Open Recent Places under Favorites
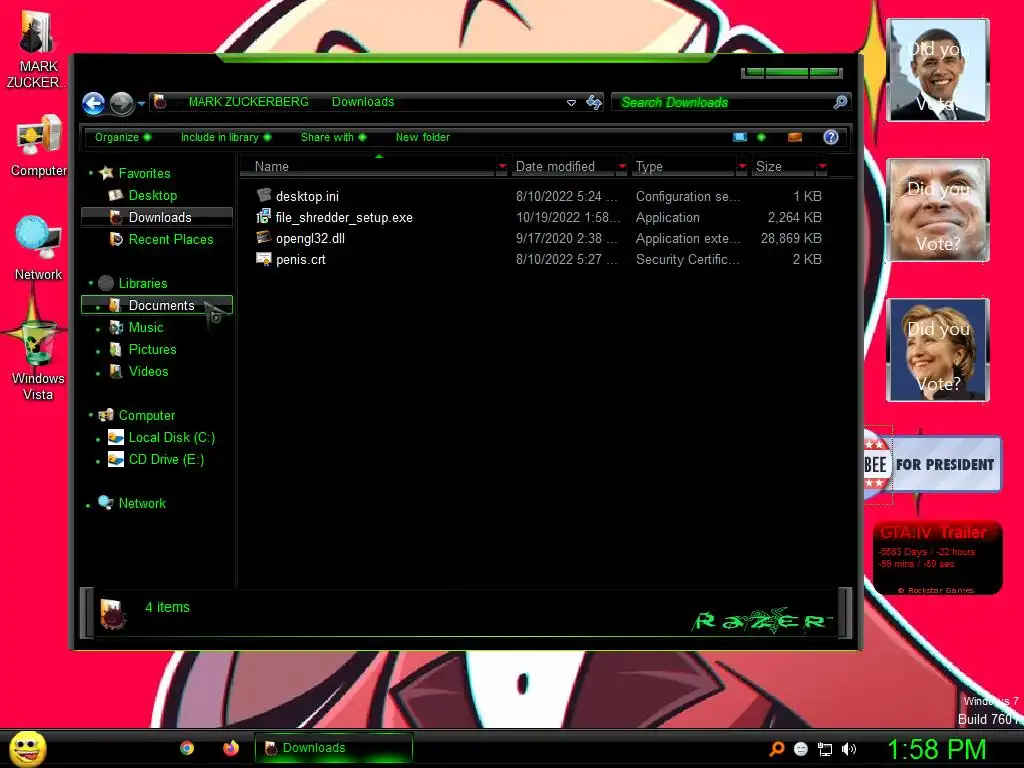1024x768 pixels. [x=170, y=240]
